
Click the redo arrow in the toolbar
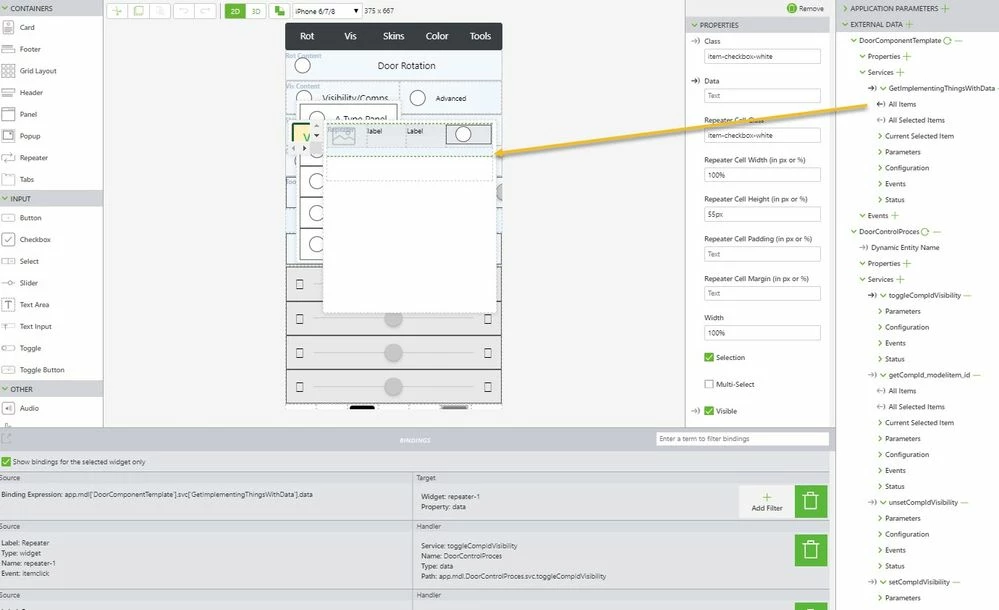[205, 11]
